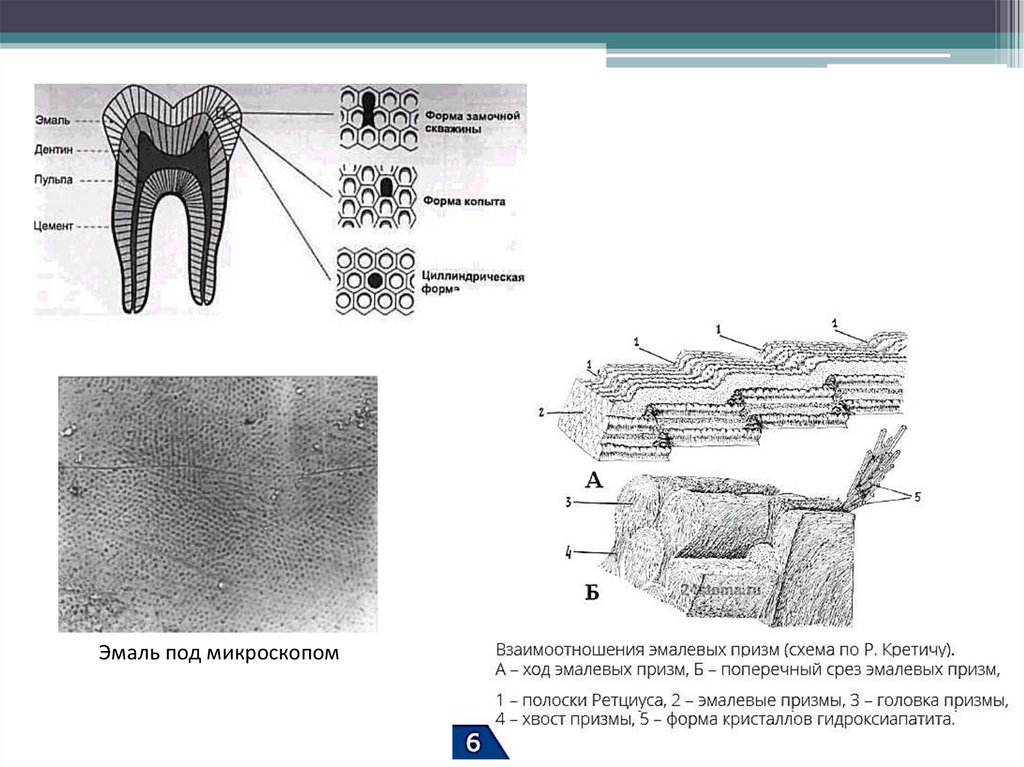Click the text 'Циллиндрическая форма'
1024x767 pixels.
[x=472, y=283]
